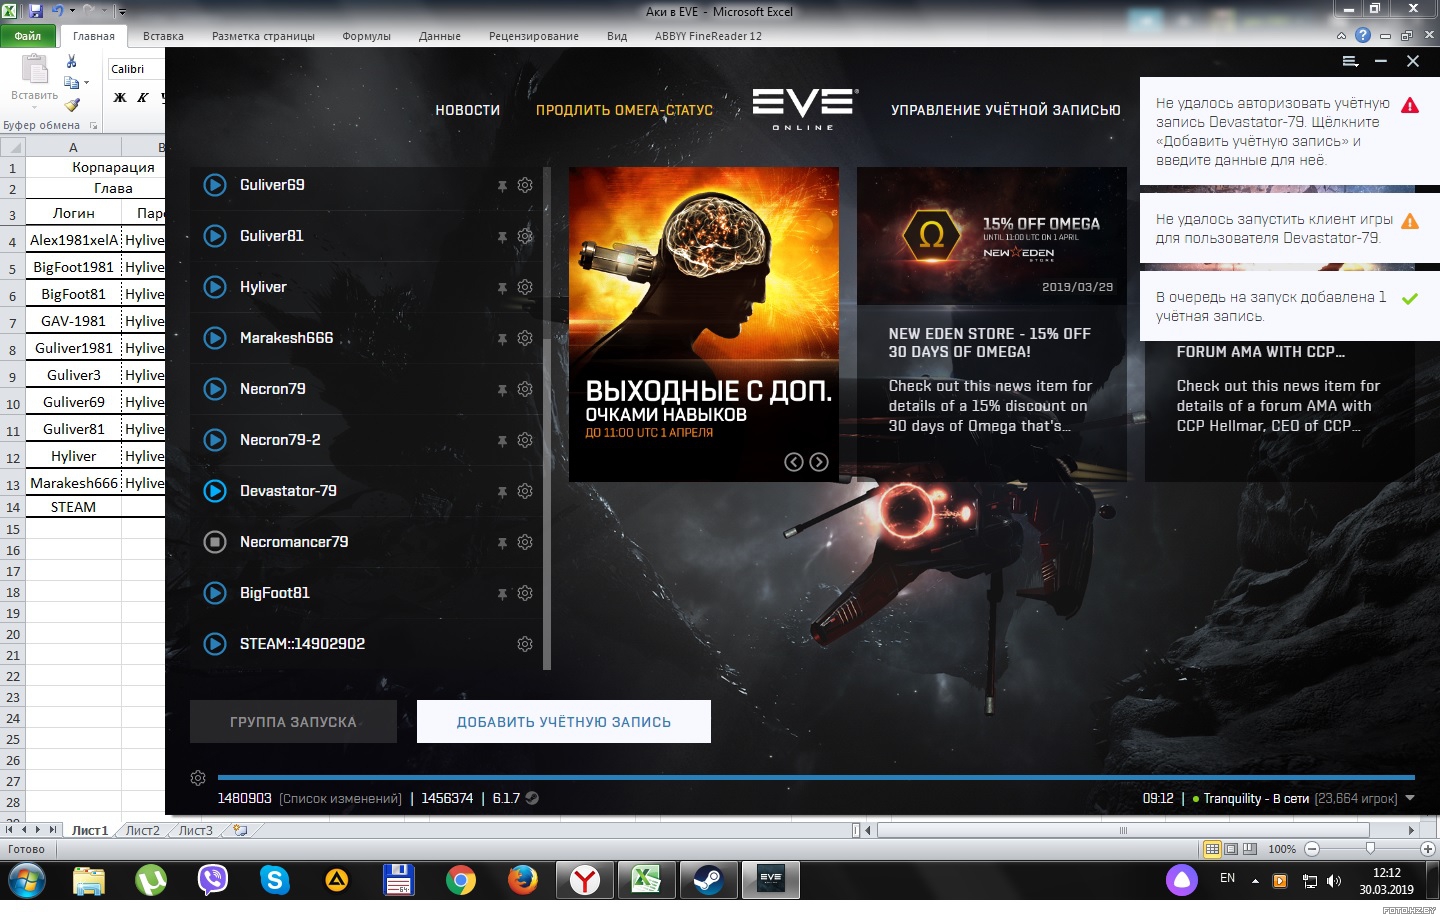
Task: Launch the Hyliver account
Action: tap(215, 287)
